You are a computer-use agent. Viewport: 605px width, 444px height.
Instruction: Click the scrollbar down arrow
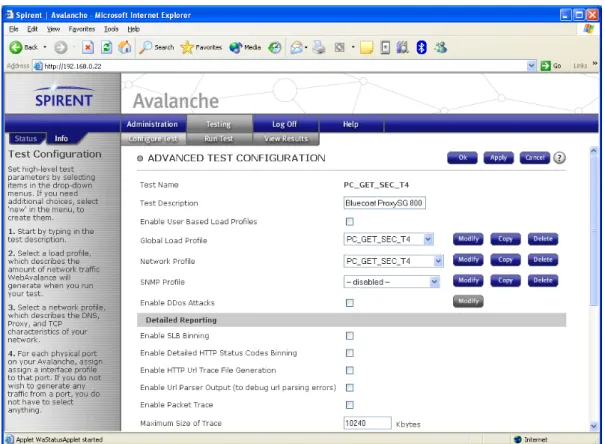click(x=593, y=426)
